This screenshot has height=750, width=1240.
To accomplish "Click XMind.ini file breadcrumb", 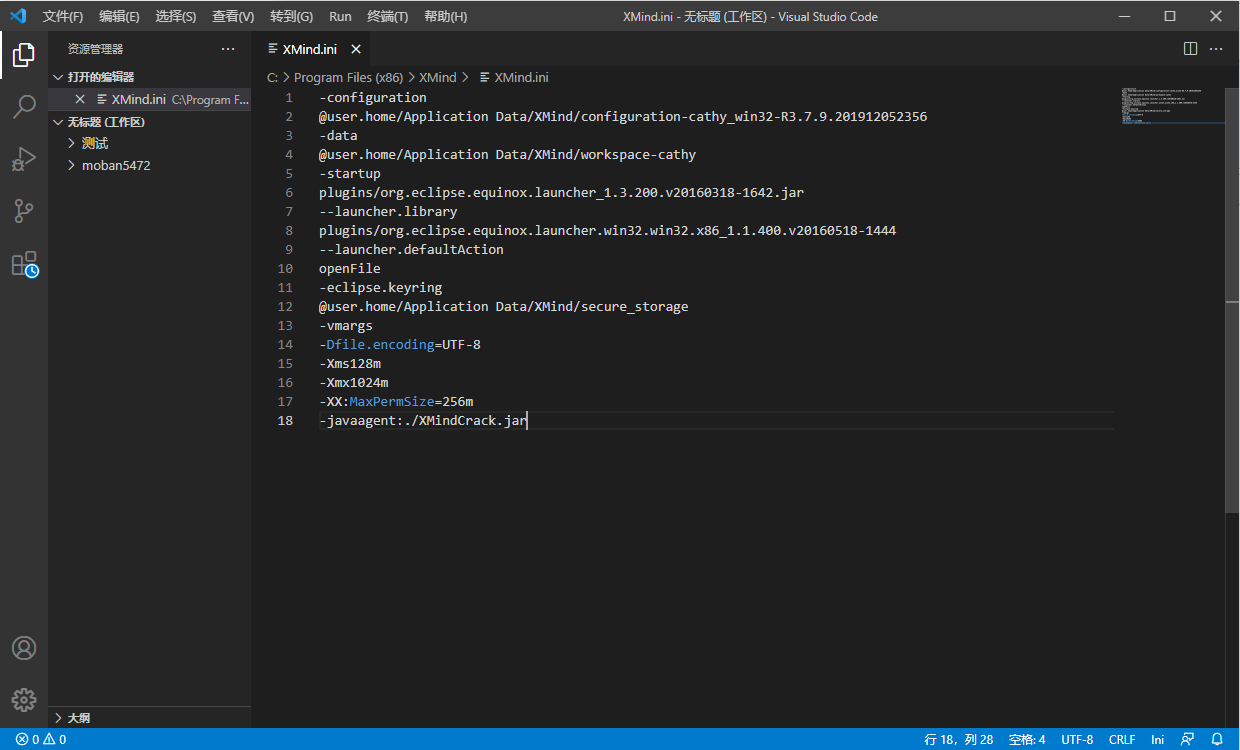I will click(514, 77).
